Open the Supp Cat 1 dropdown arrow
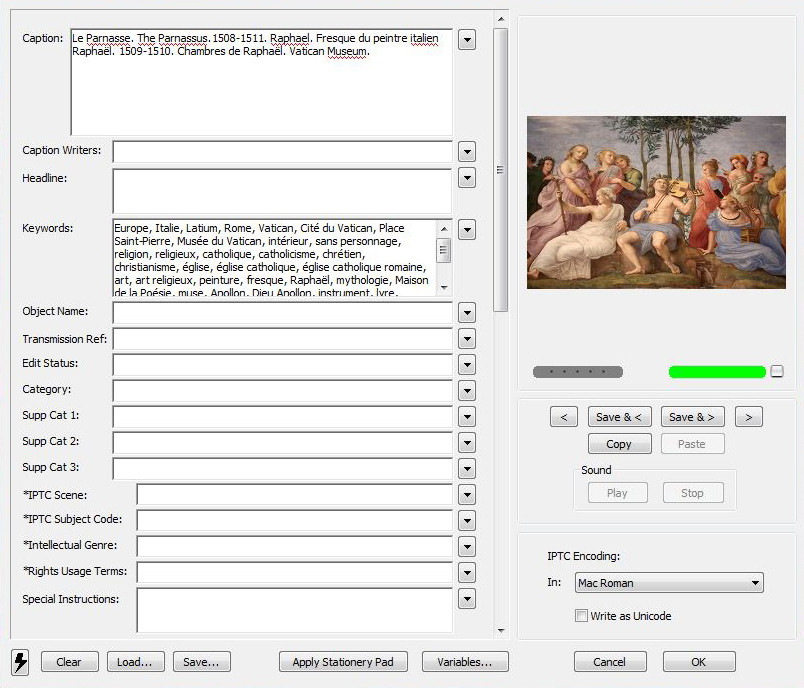 coord(467,417)
